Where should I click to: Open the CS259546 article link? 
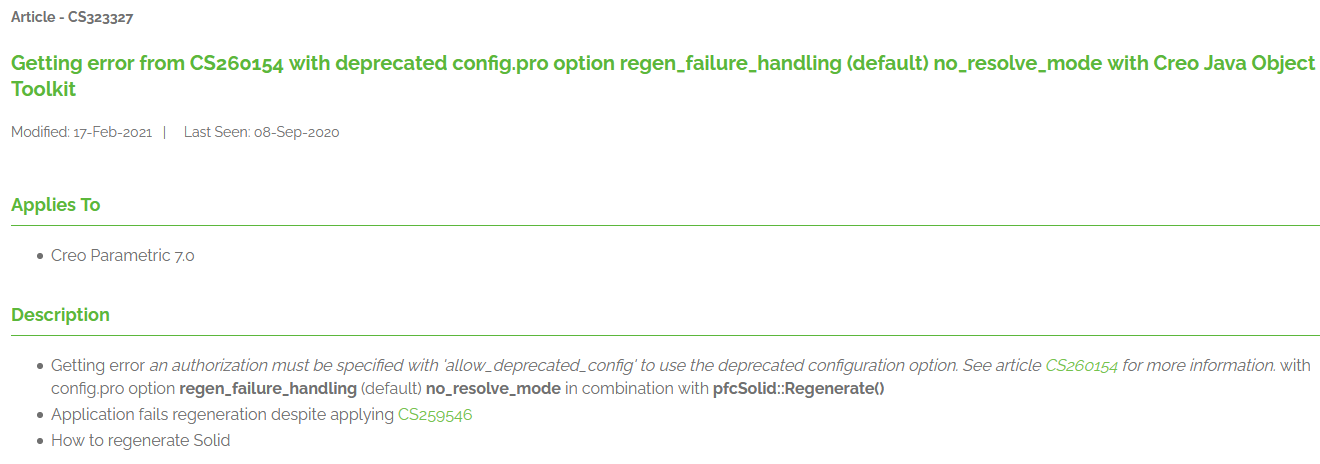(435, 414)
